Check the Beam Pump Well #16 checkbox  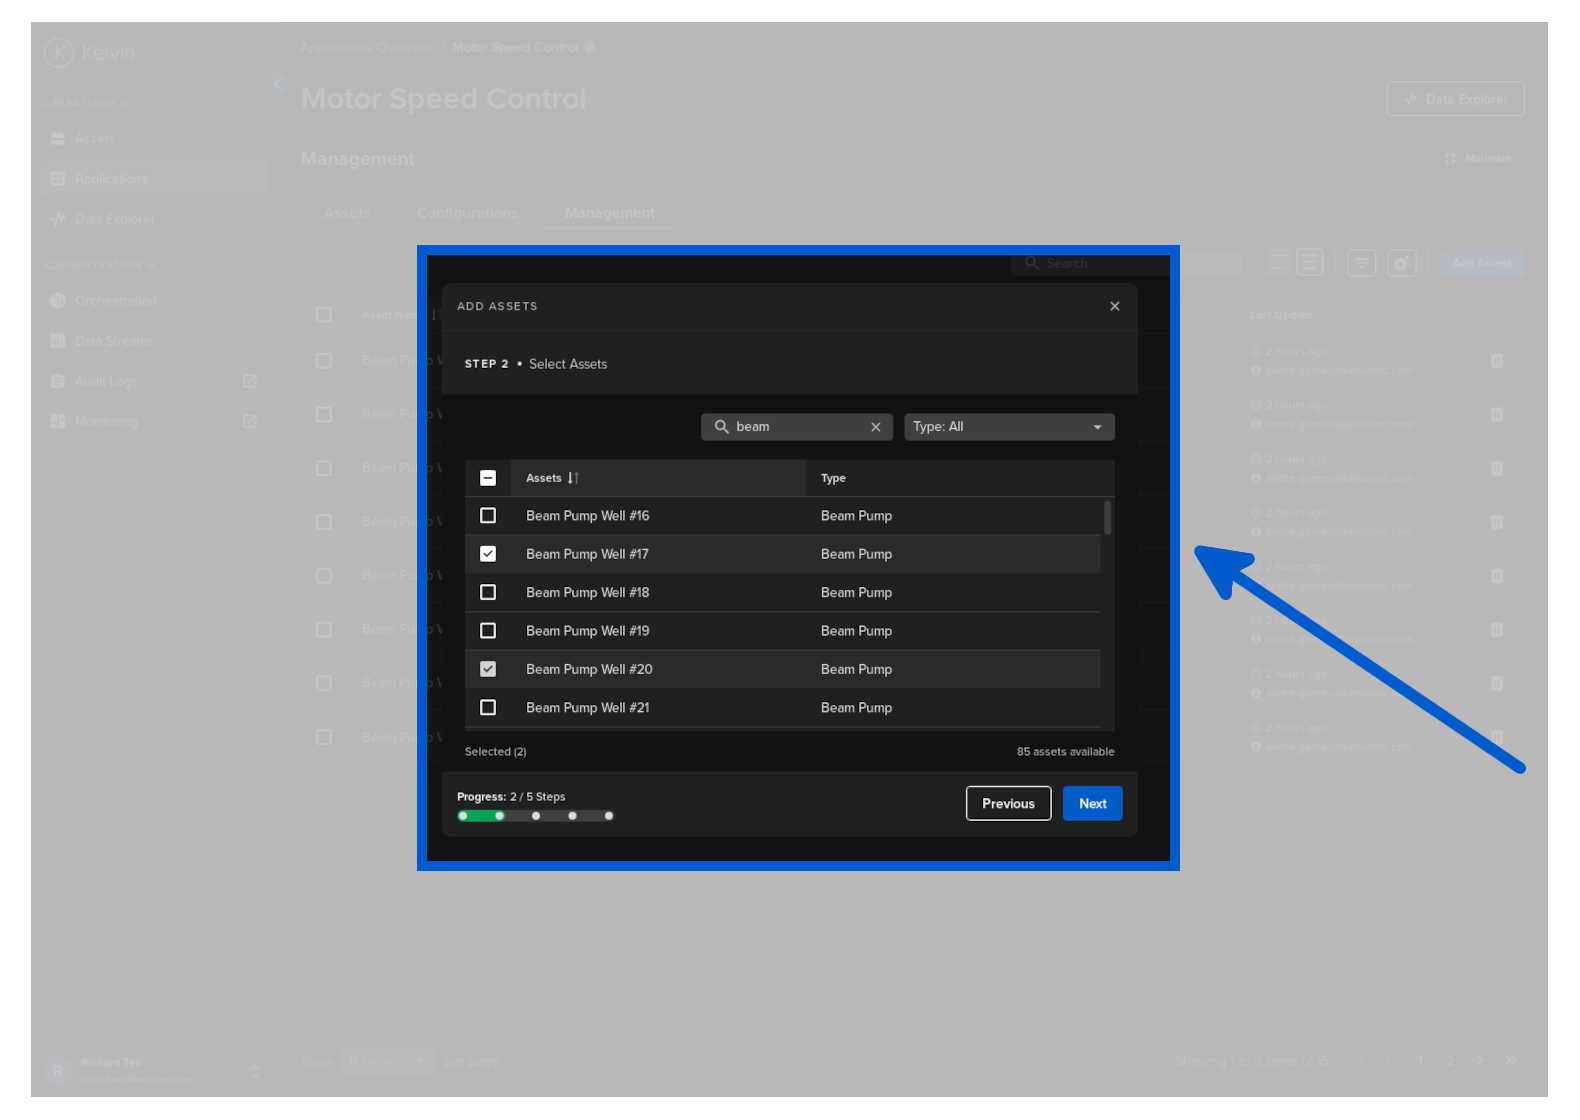coord(488,516)
